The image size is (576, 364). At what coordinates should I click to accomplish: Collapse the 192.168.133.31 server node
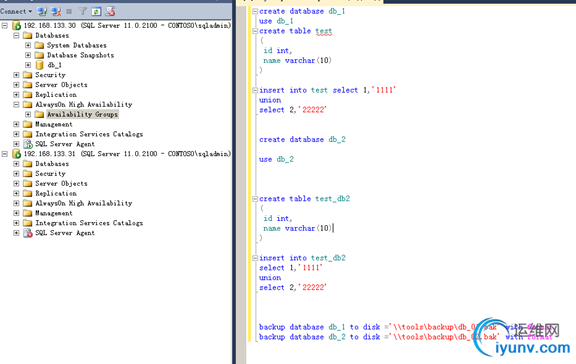point(5,154)
